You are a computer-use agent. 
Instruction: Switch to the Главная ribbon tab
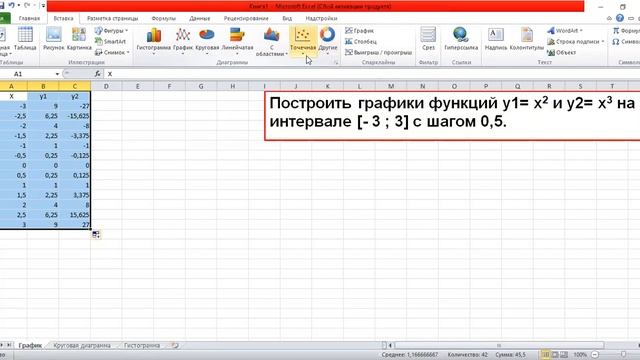point(29,18)
